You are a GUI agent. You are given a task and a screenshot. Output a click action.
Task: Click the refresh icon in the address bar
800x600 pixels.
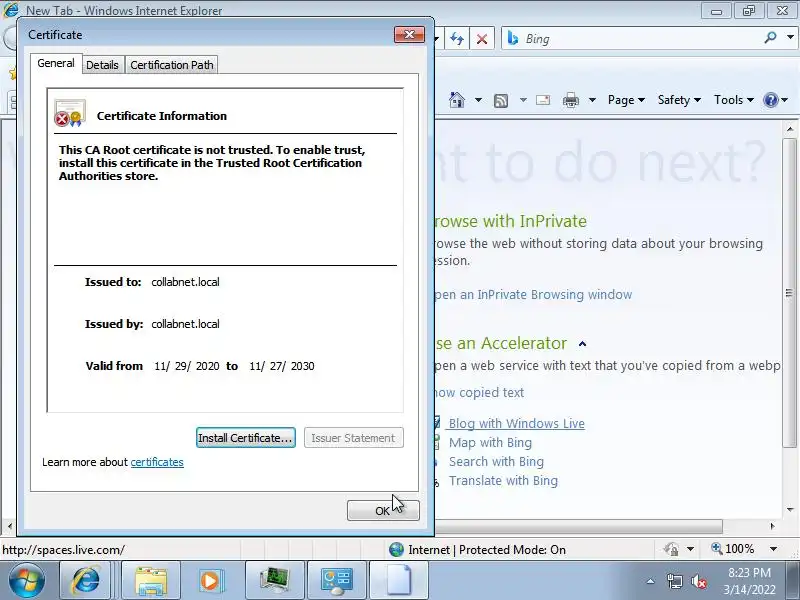coord(457,39)
